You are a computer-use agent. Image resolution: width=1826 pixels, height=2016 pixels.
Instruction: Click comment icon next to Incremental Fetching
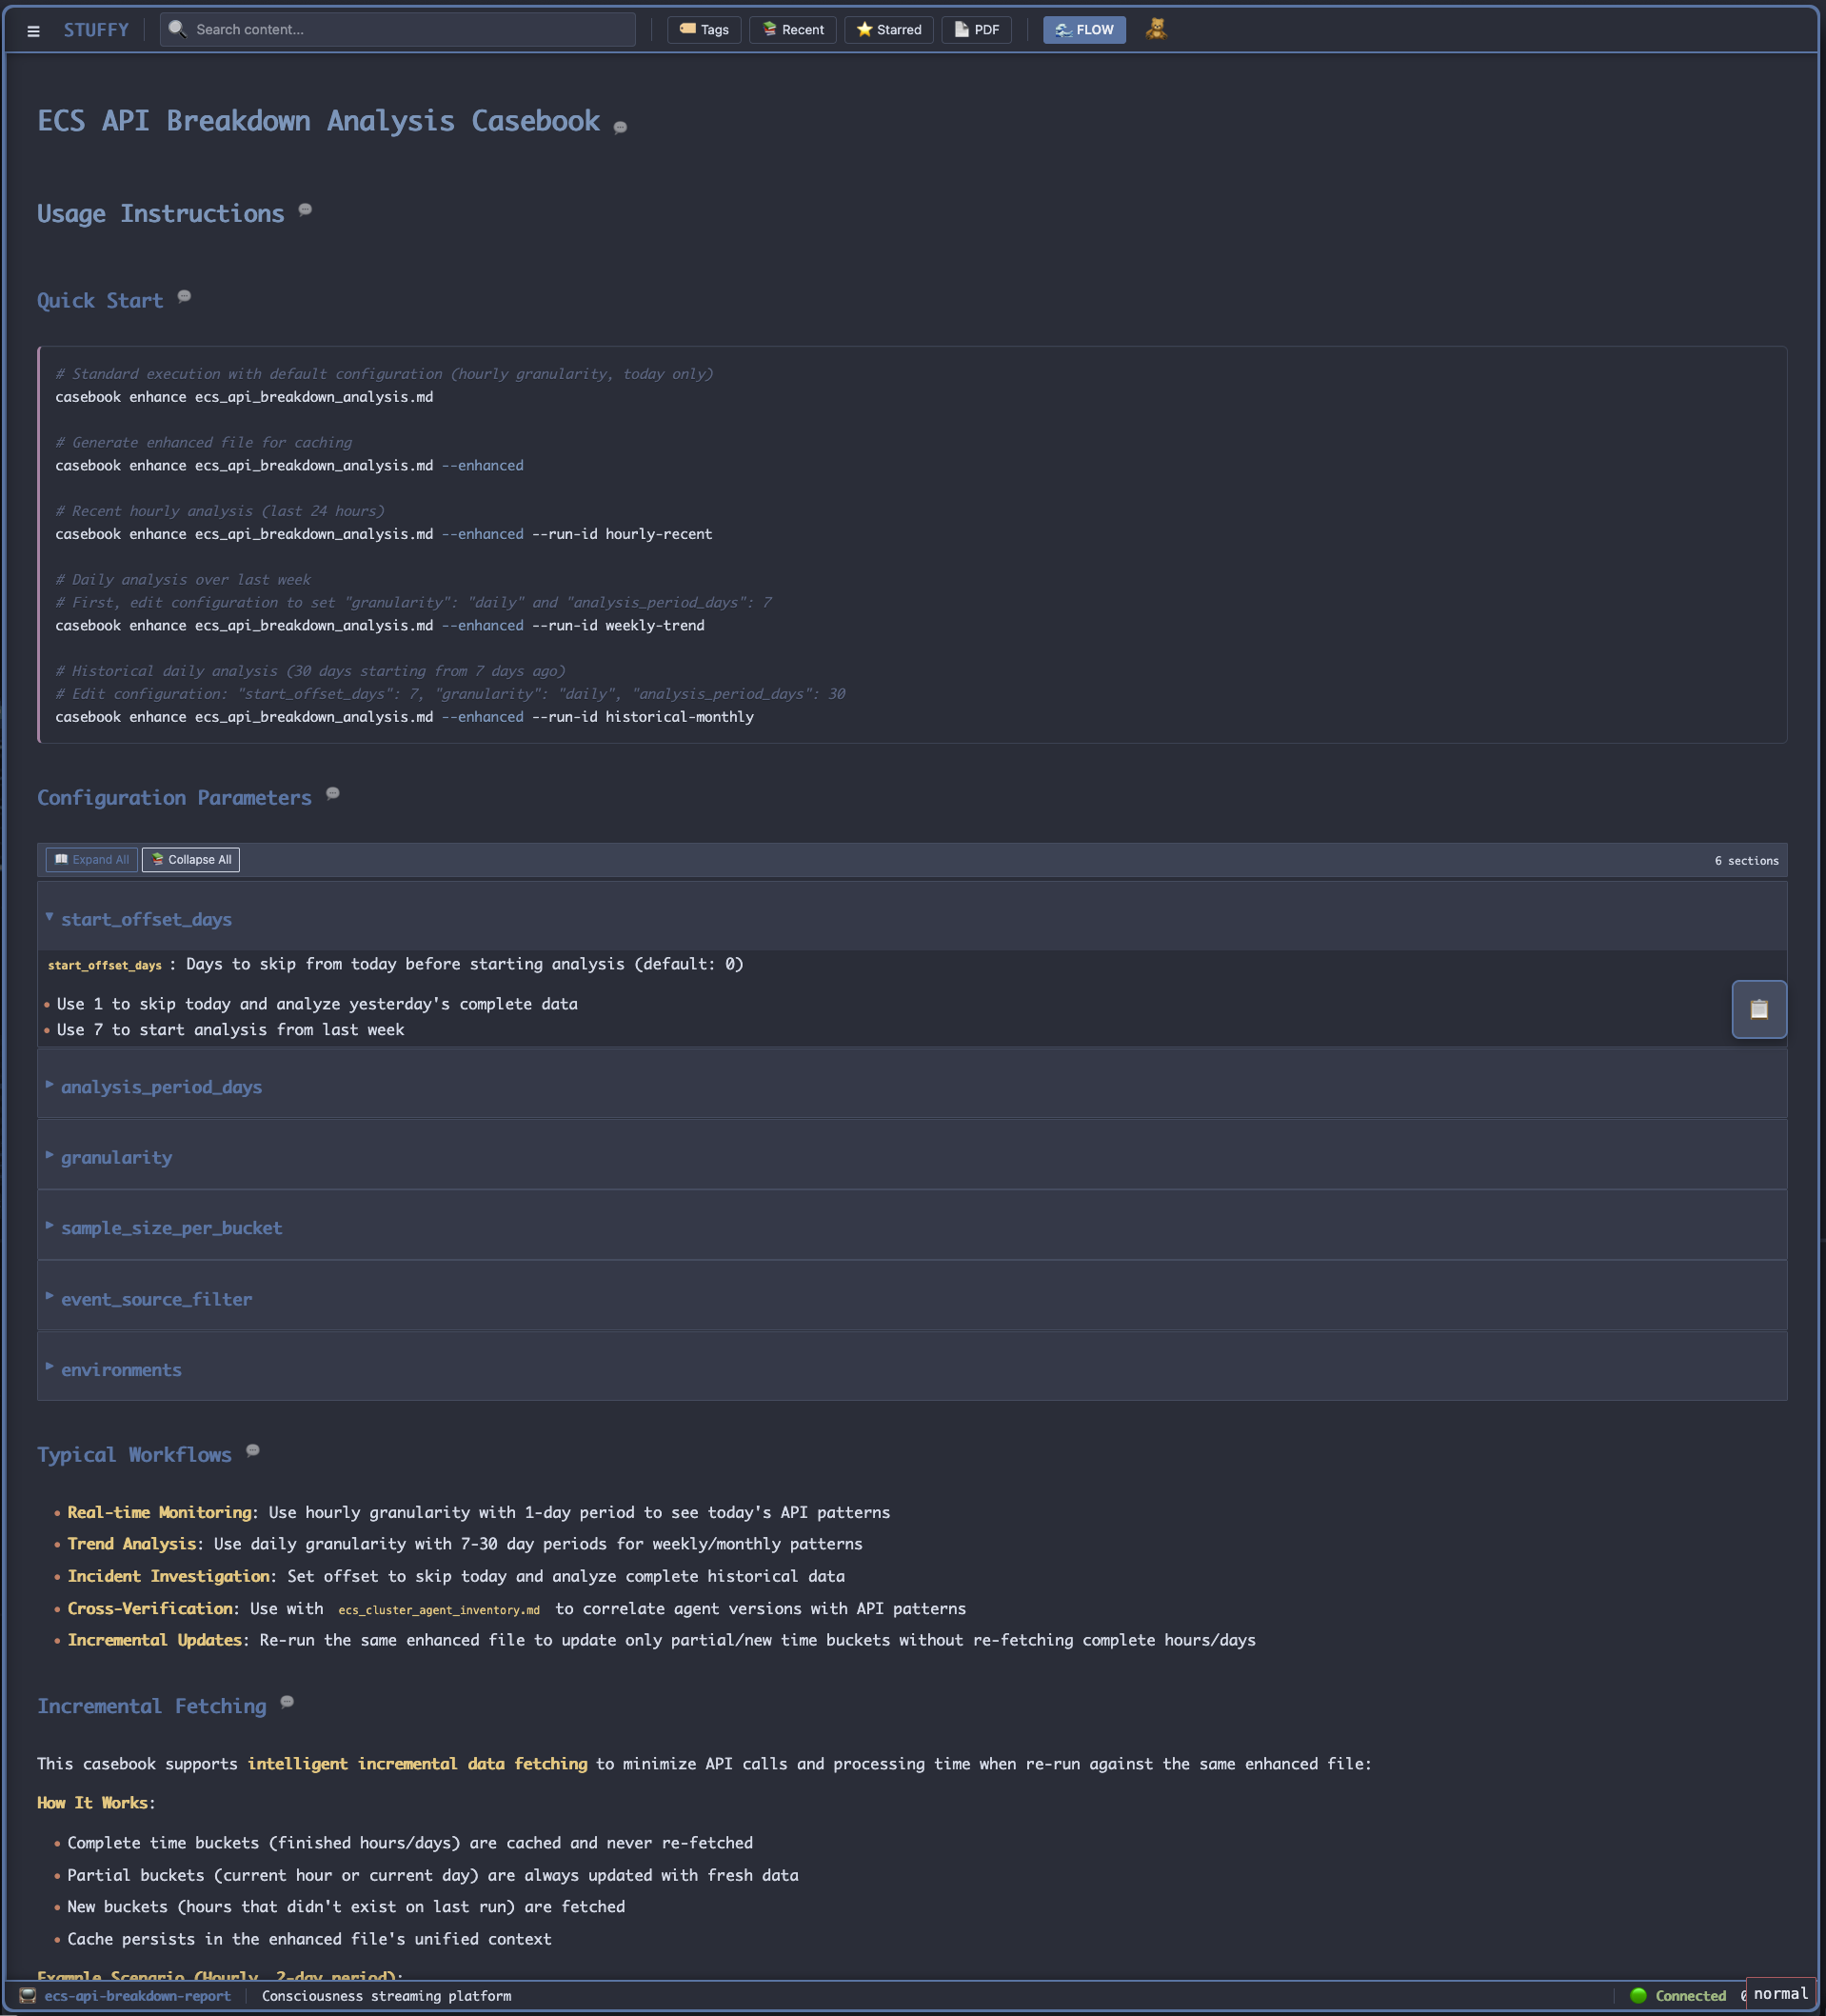[x=287, y=1702]
